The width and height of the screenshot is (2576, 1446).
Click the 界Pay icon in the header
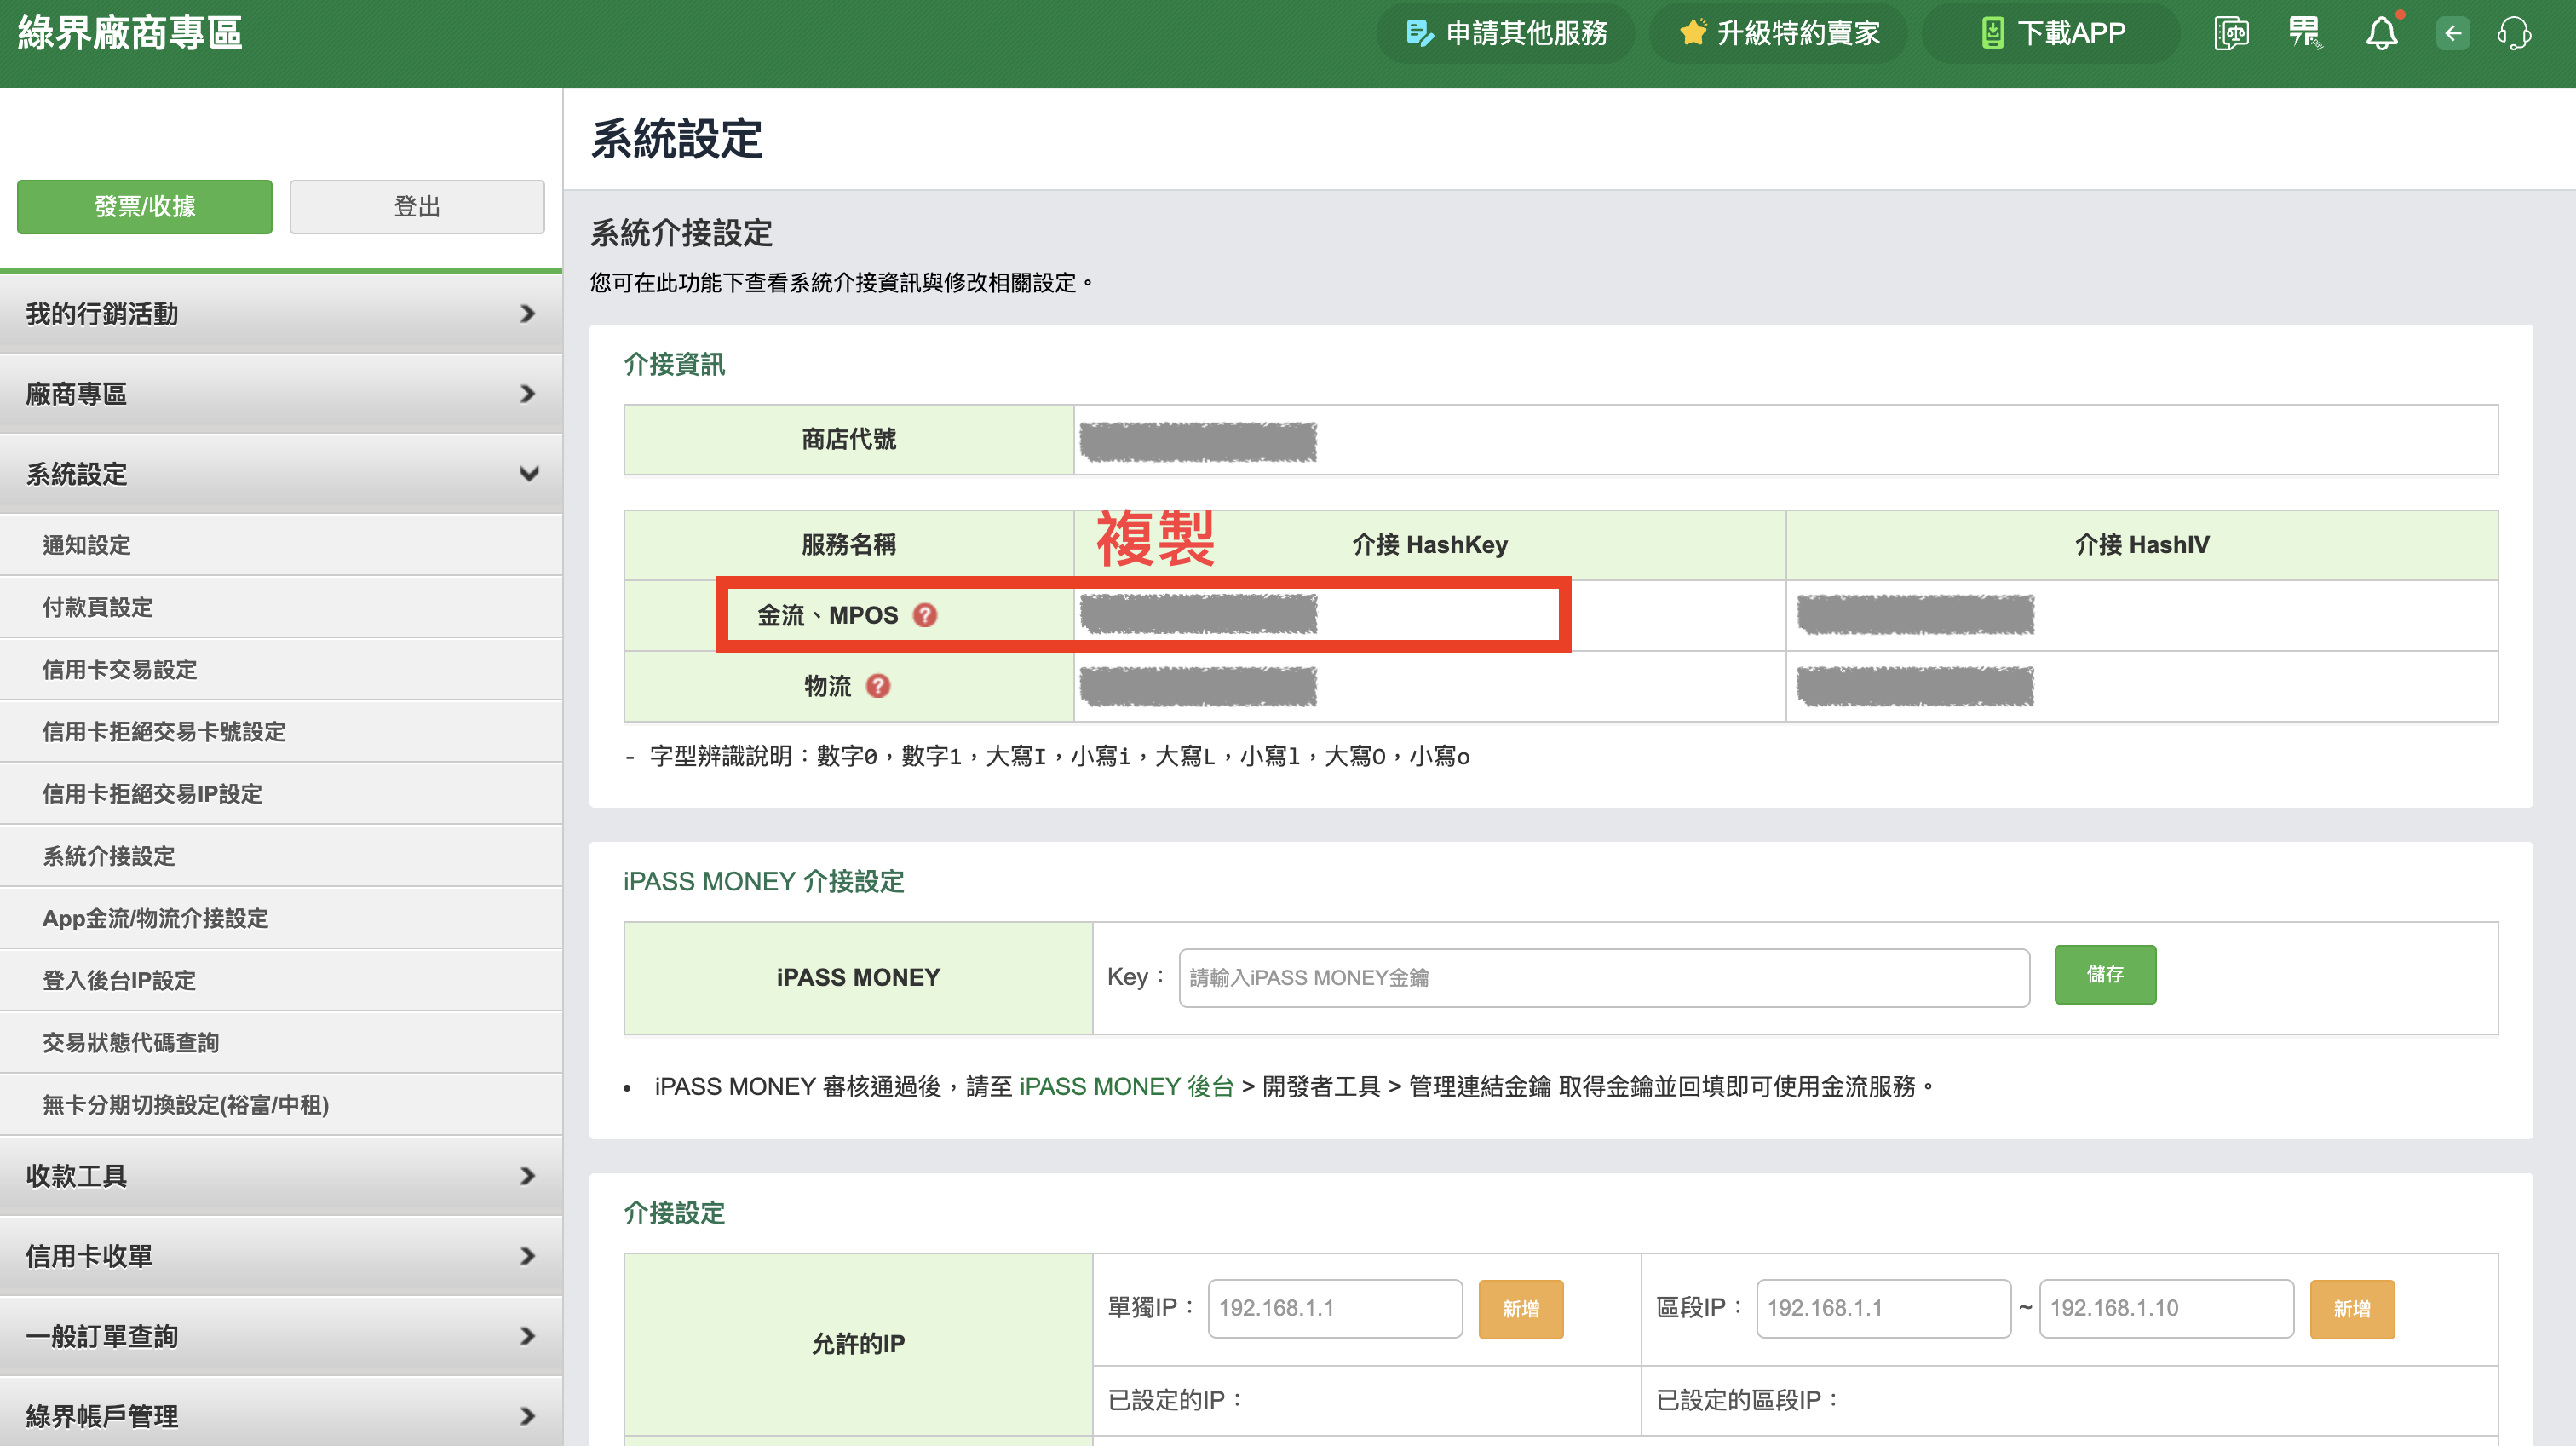[x=2305, y=33]
